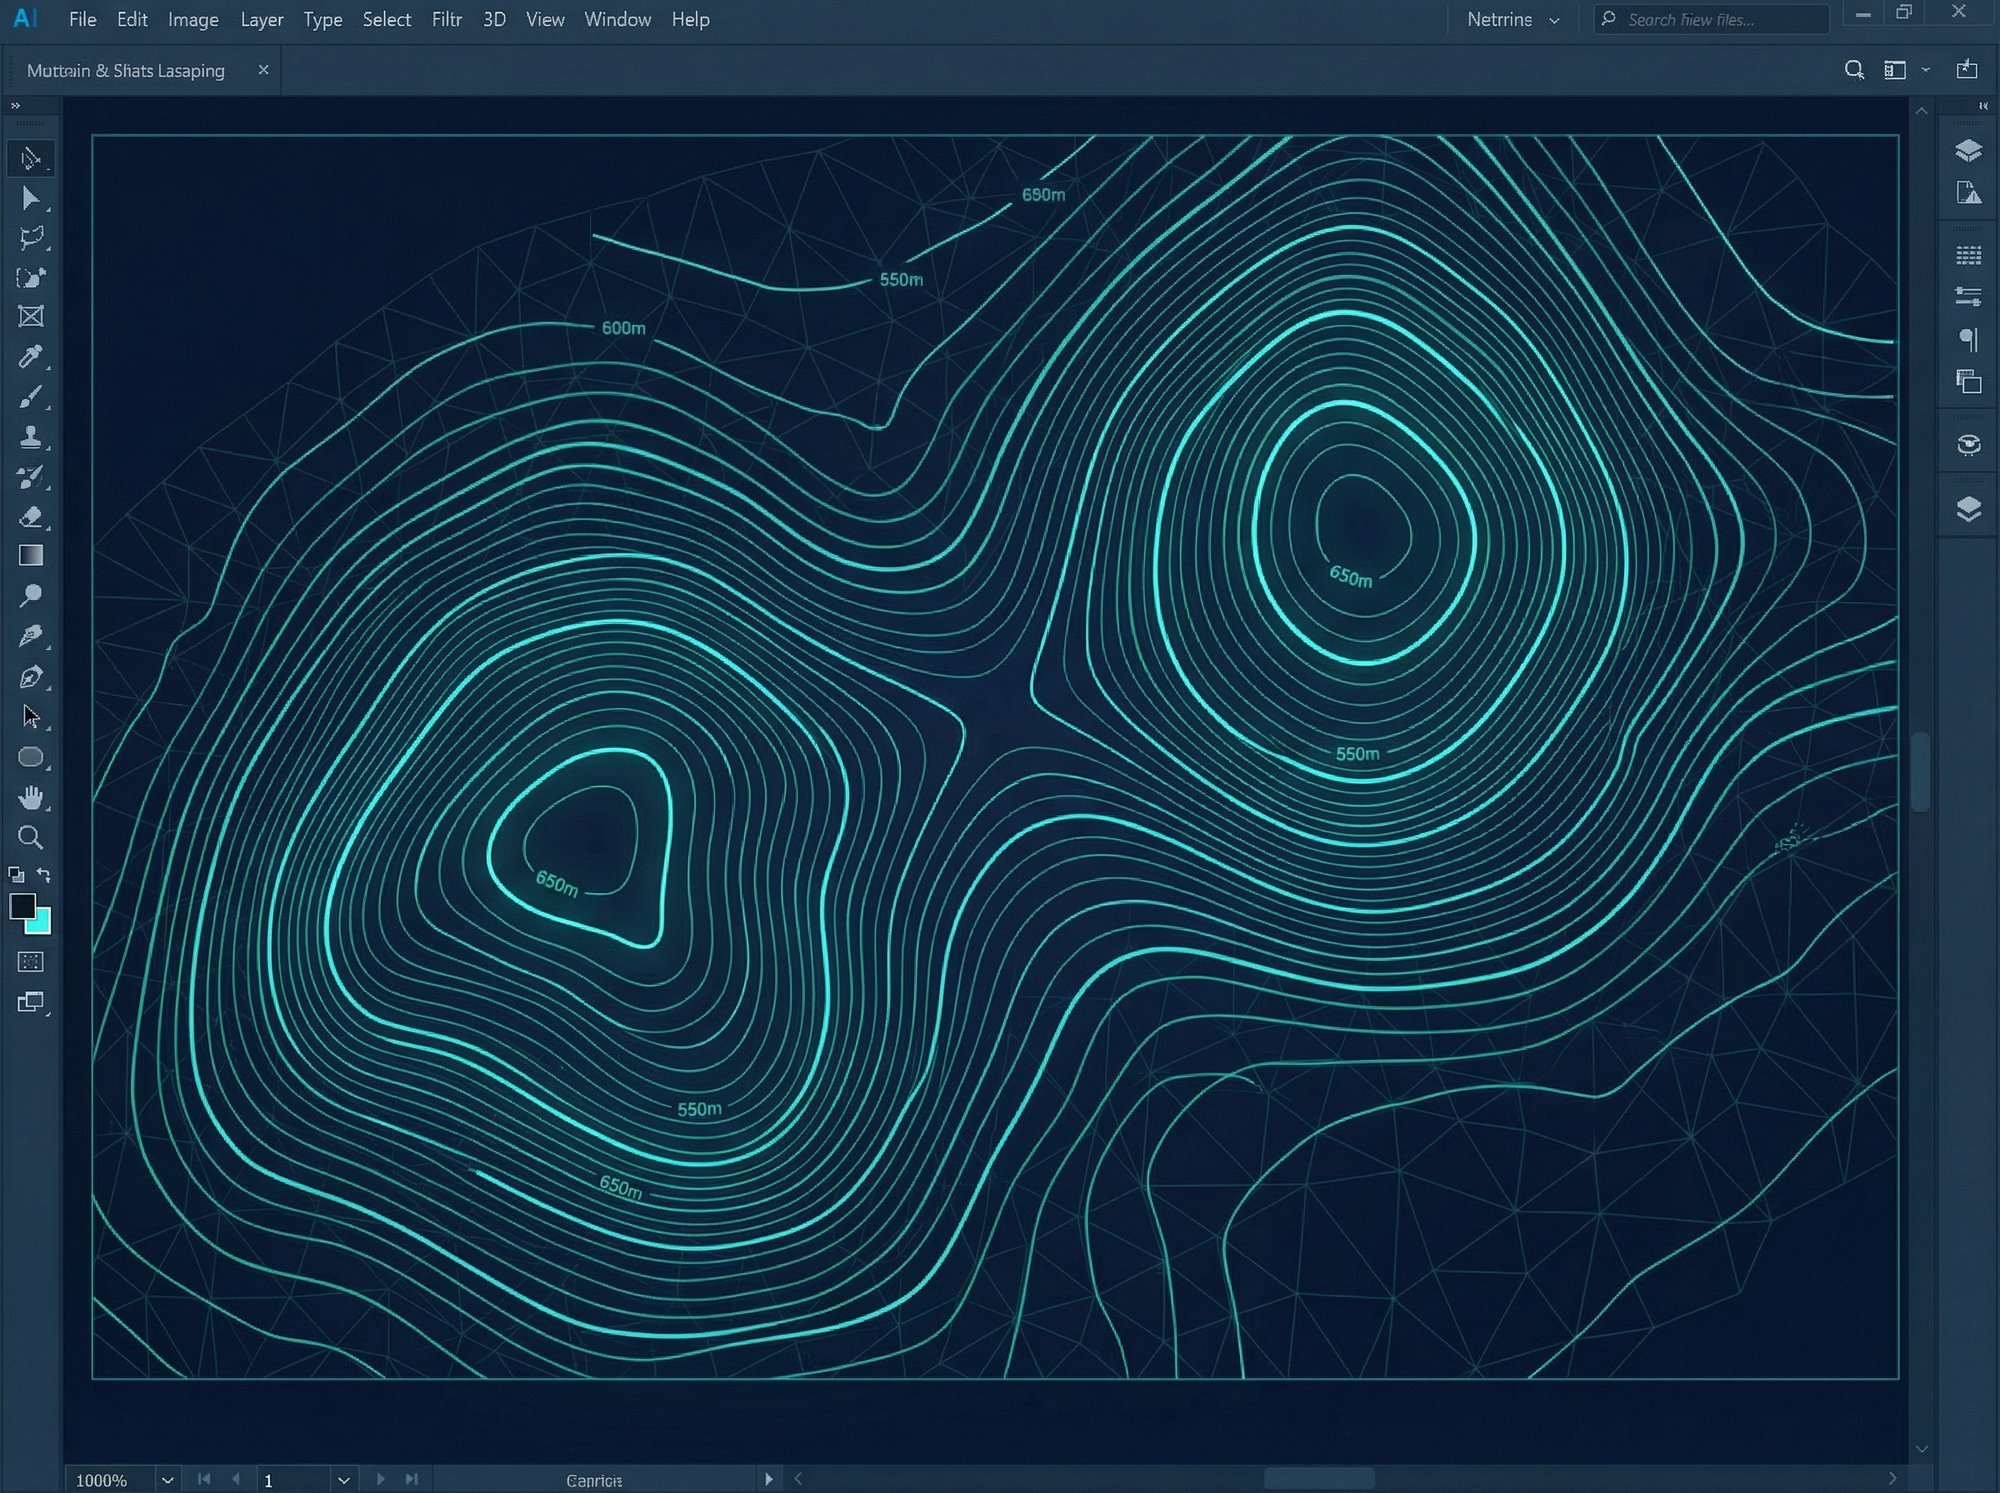The height and width of the screenshot is (1493, 2000).
Task: Open the Filter menu
Action: (446, 19)
